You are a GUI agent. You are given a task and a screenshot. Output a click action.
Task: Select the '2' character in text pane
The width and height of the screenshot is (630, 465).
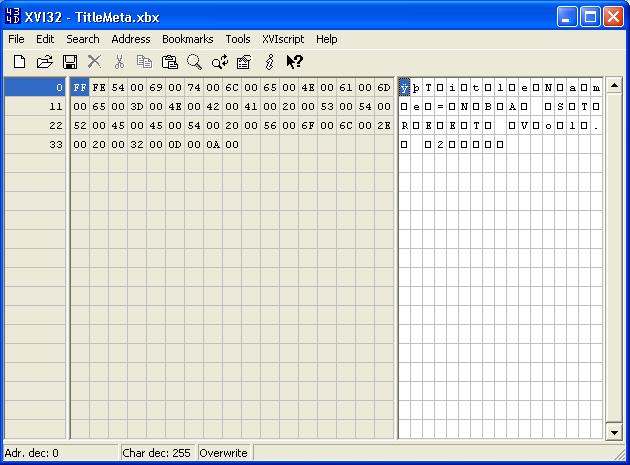tap(440, 144)
